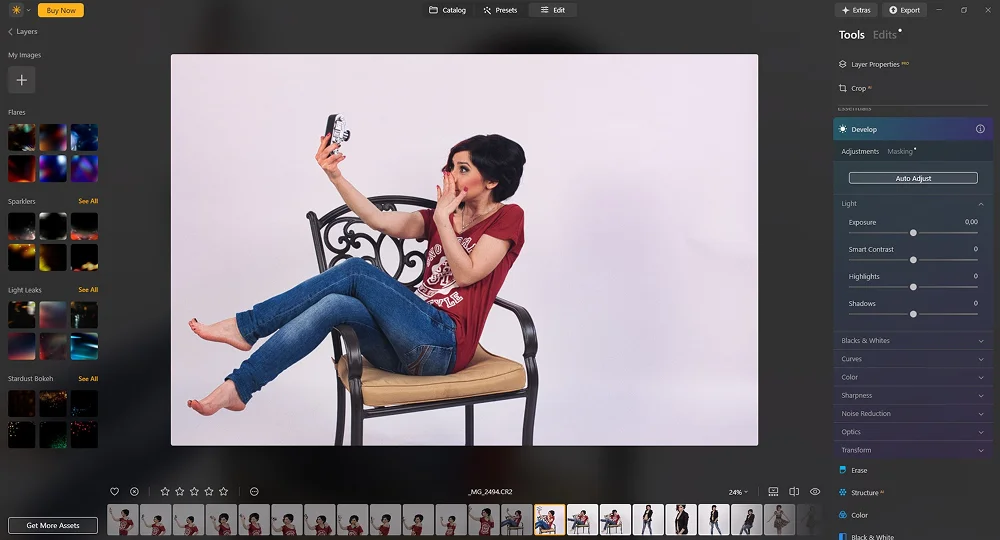Click the Exposure slider handle
Screen dimensions: 1000x540
[x=913, y=233]
